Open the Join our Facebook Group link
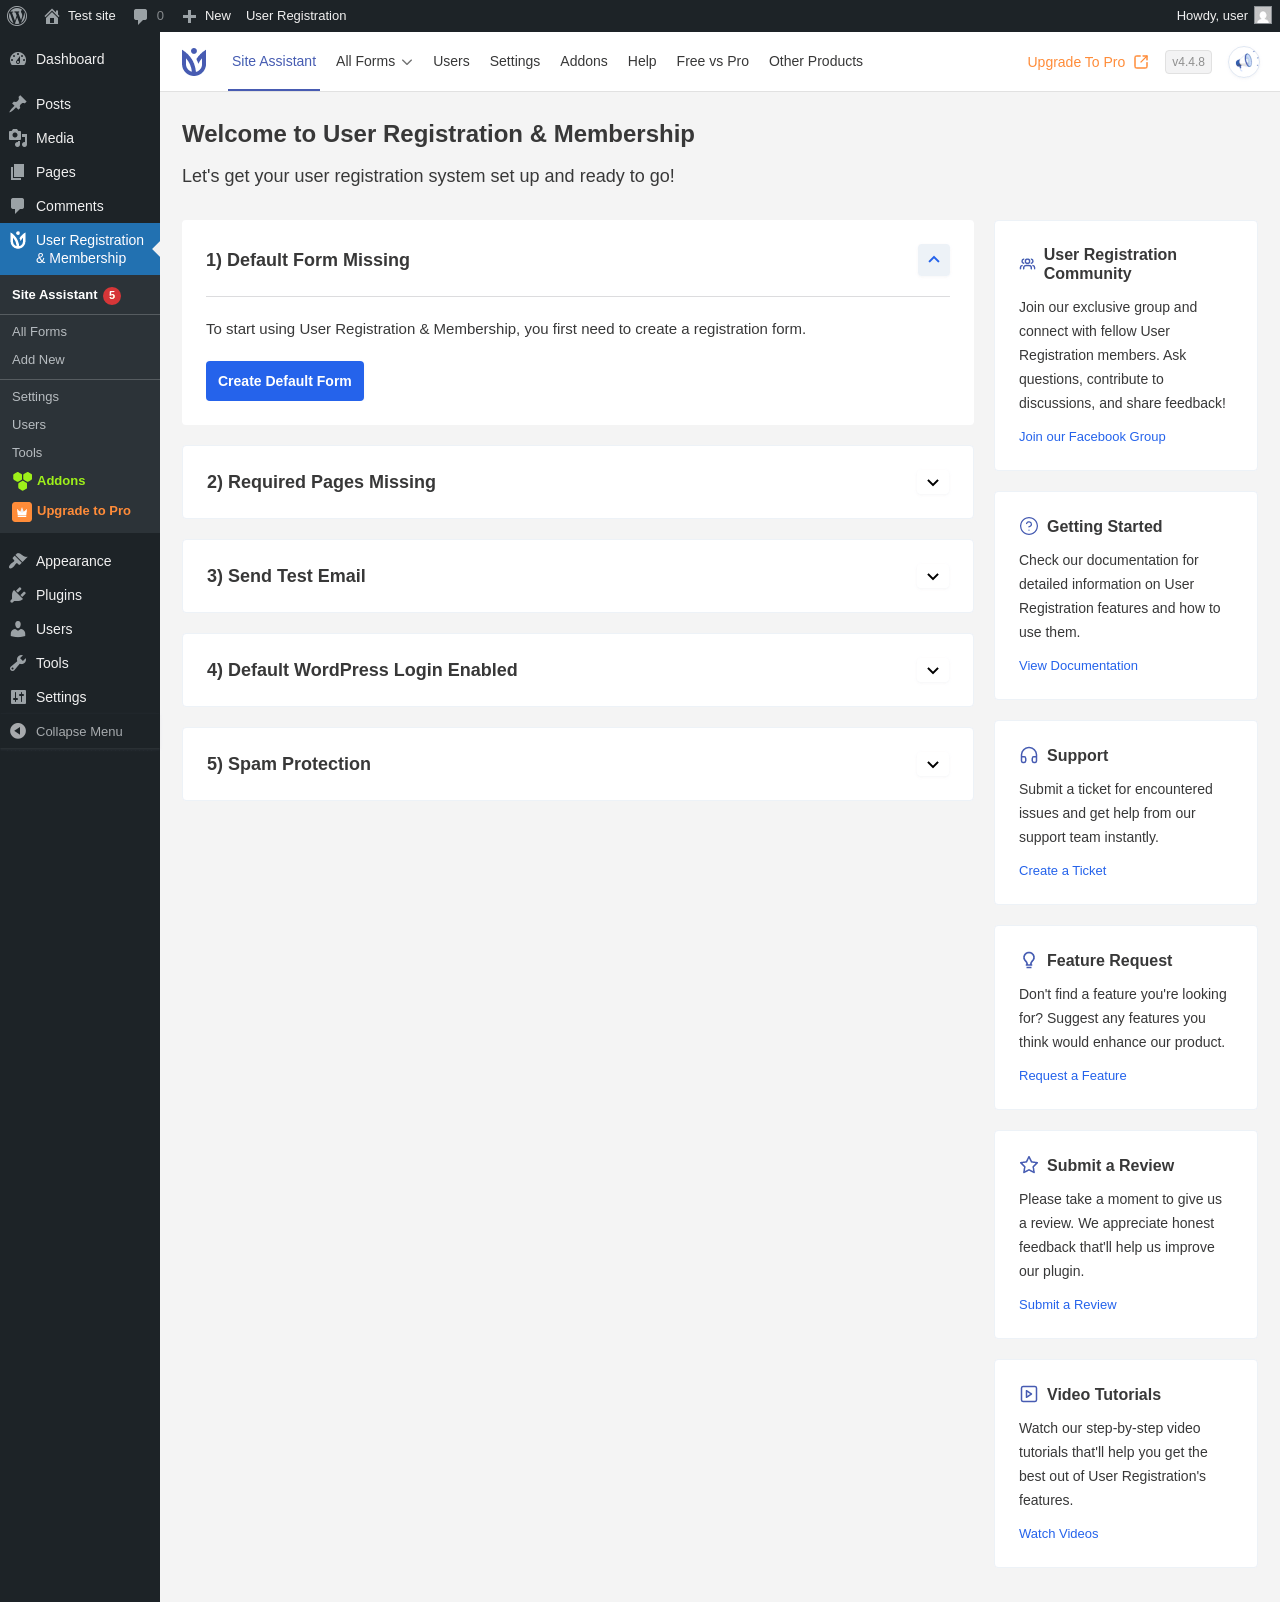 click(1092, 437)
